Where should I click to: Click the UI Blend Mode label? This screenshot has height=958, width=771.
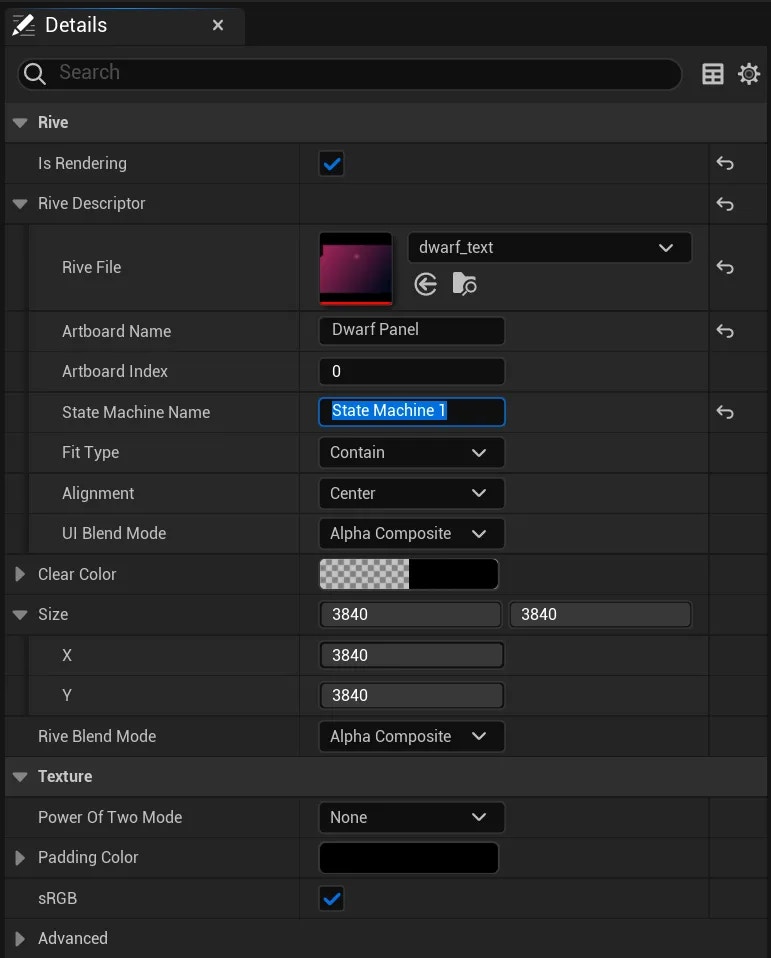click(x=114, y=533)
